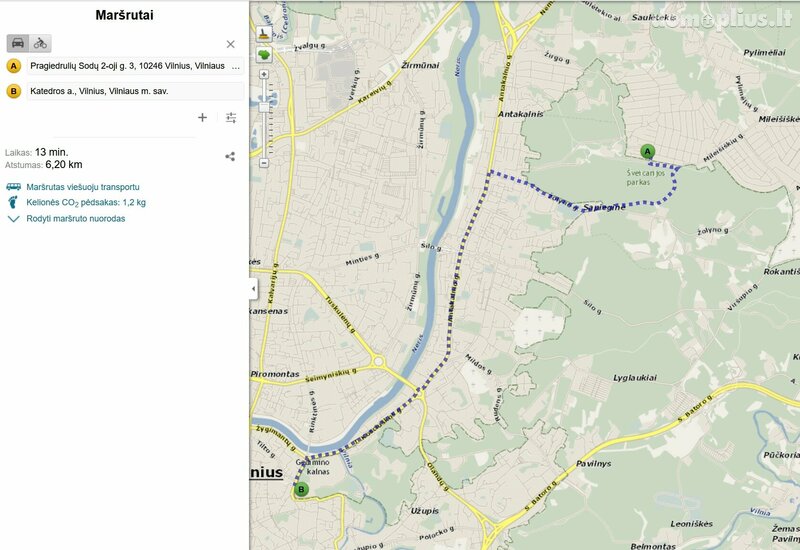This screenshot has height=550, width=800.
Task: Share the route via share icon
Action: click(230, 156)
